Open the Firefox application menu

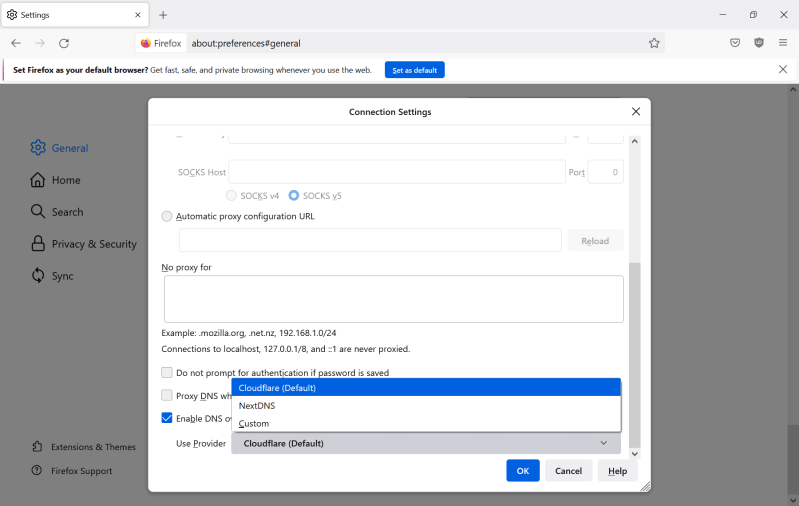[x=783, y=43]
